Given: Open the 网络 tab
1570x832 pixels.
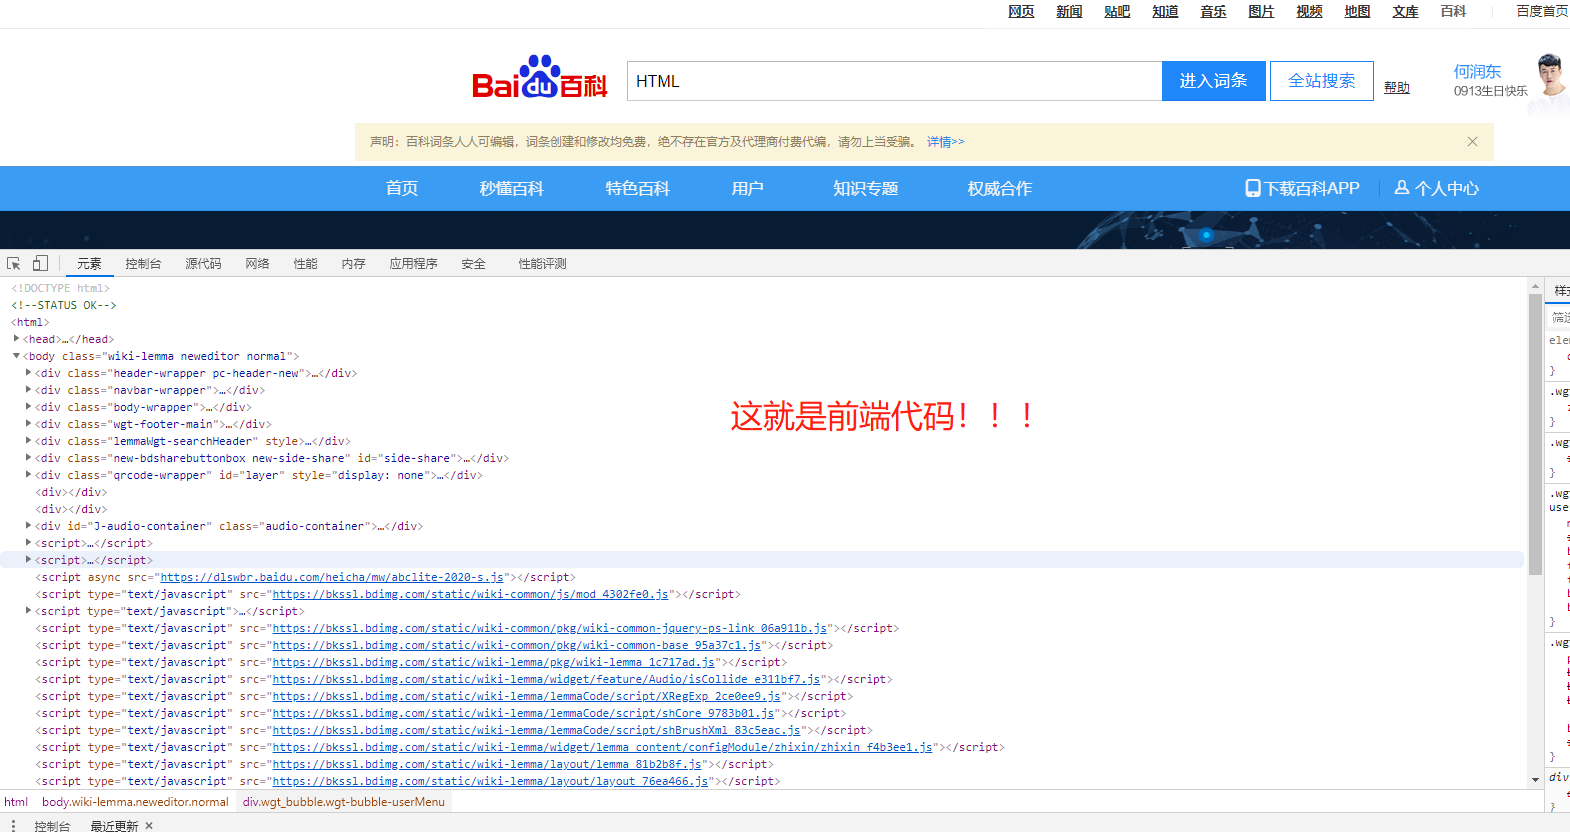Looking at the screenshot, I should tap(257, 264).
